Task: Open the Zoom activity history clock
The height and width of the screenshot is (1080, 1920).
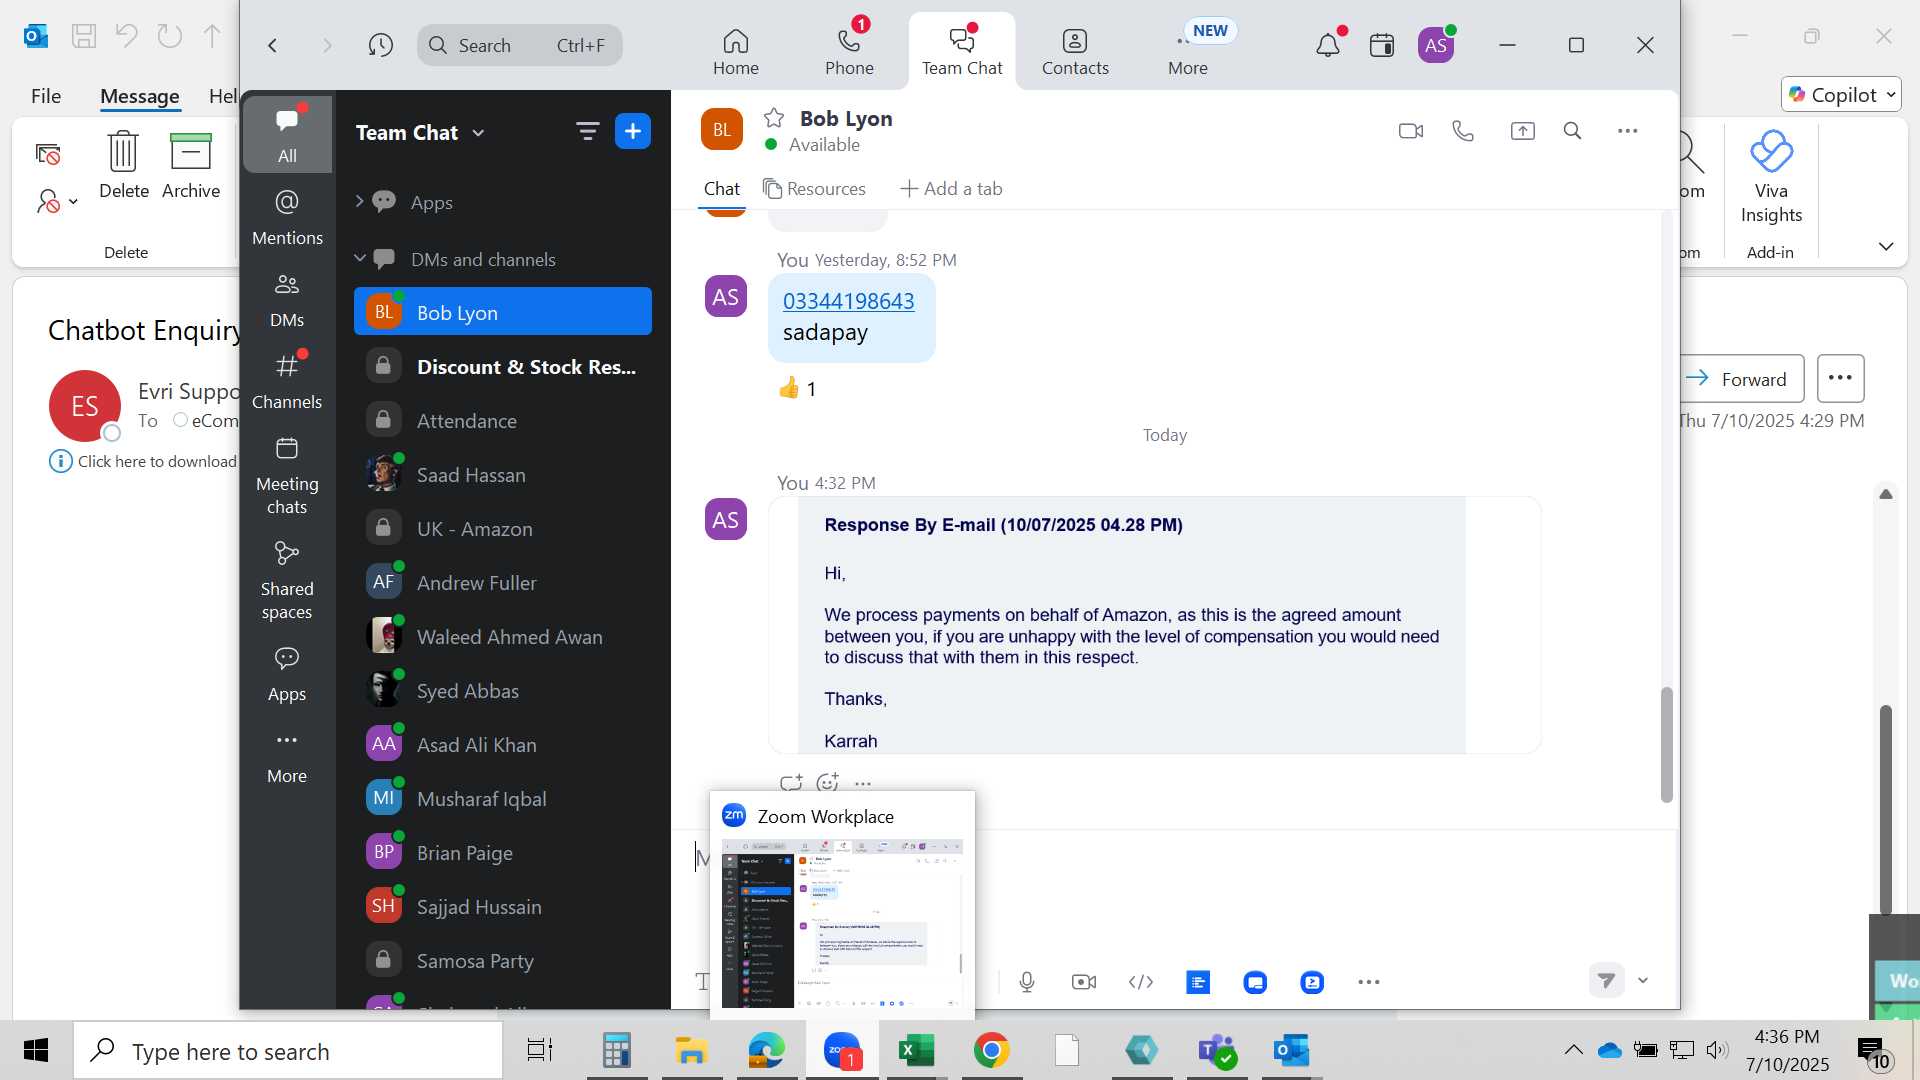Action: pyautogui.click(x=380, y=45)
